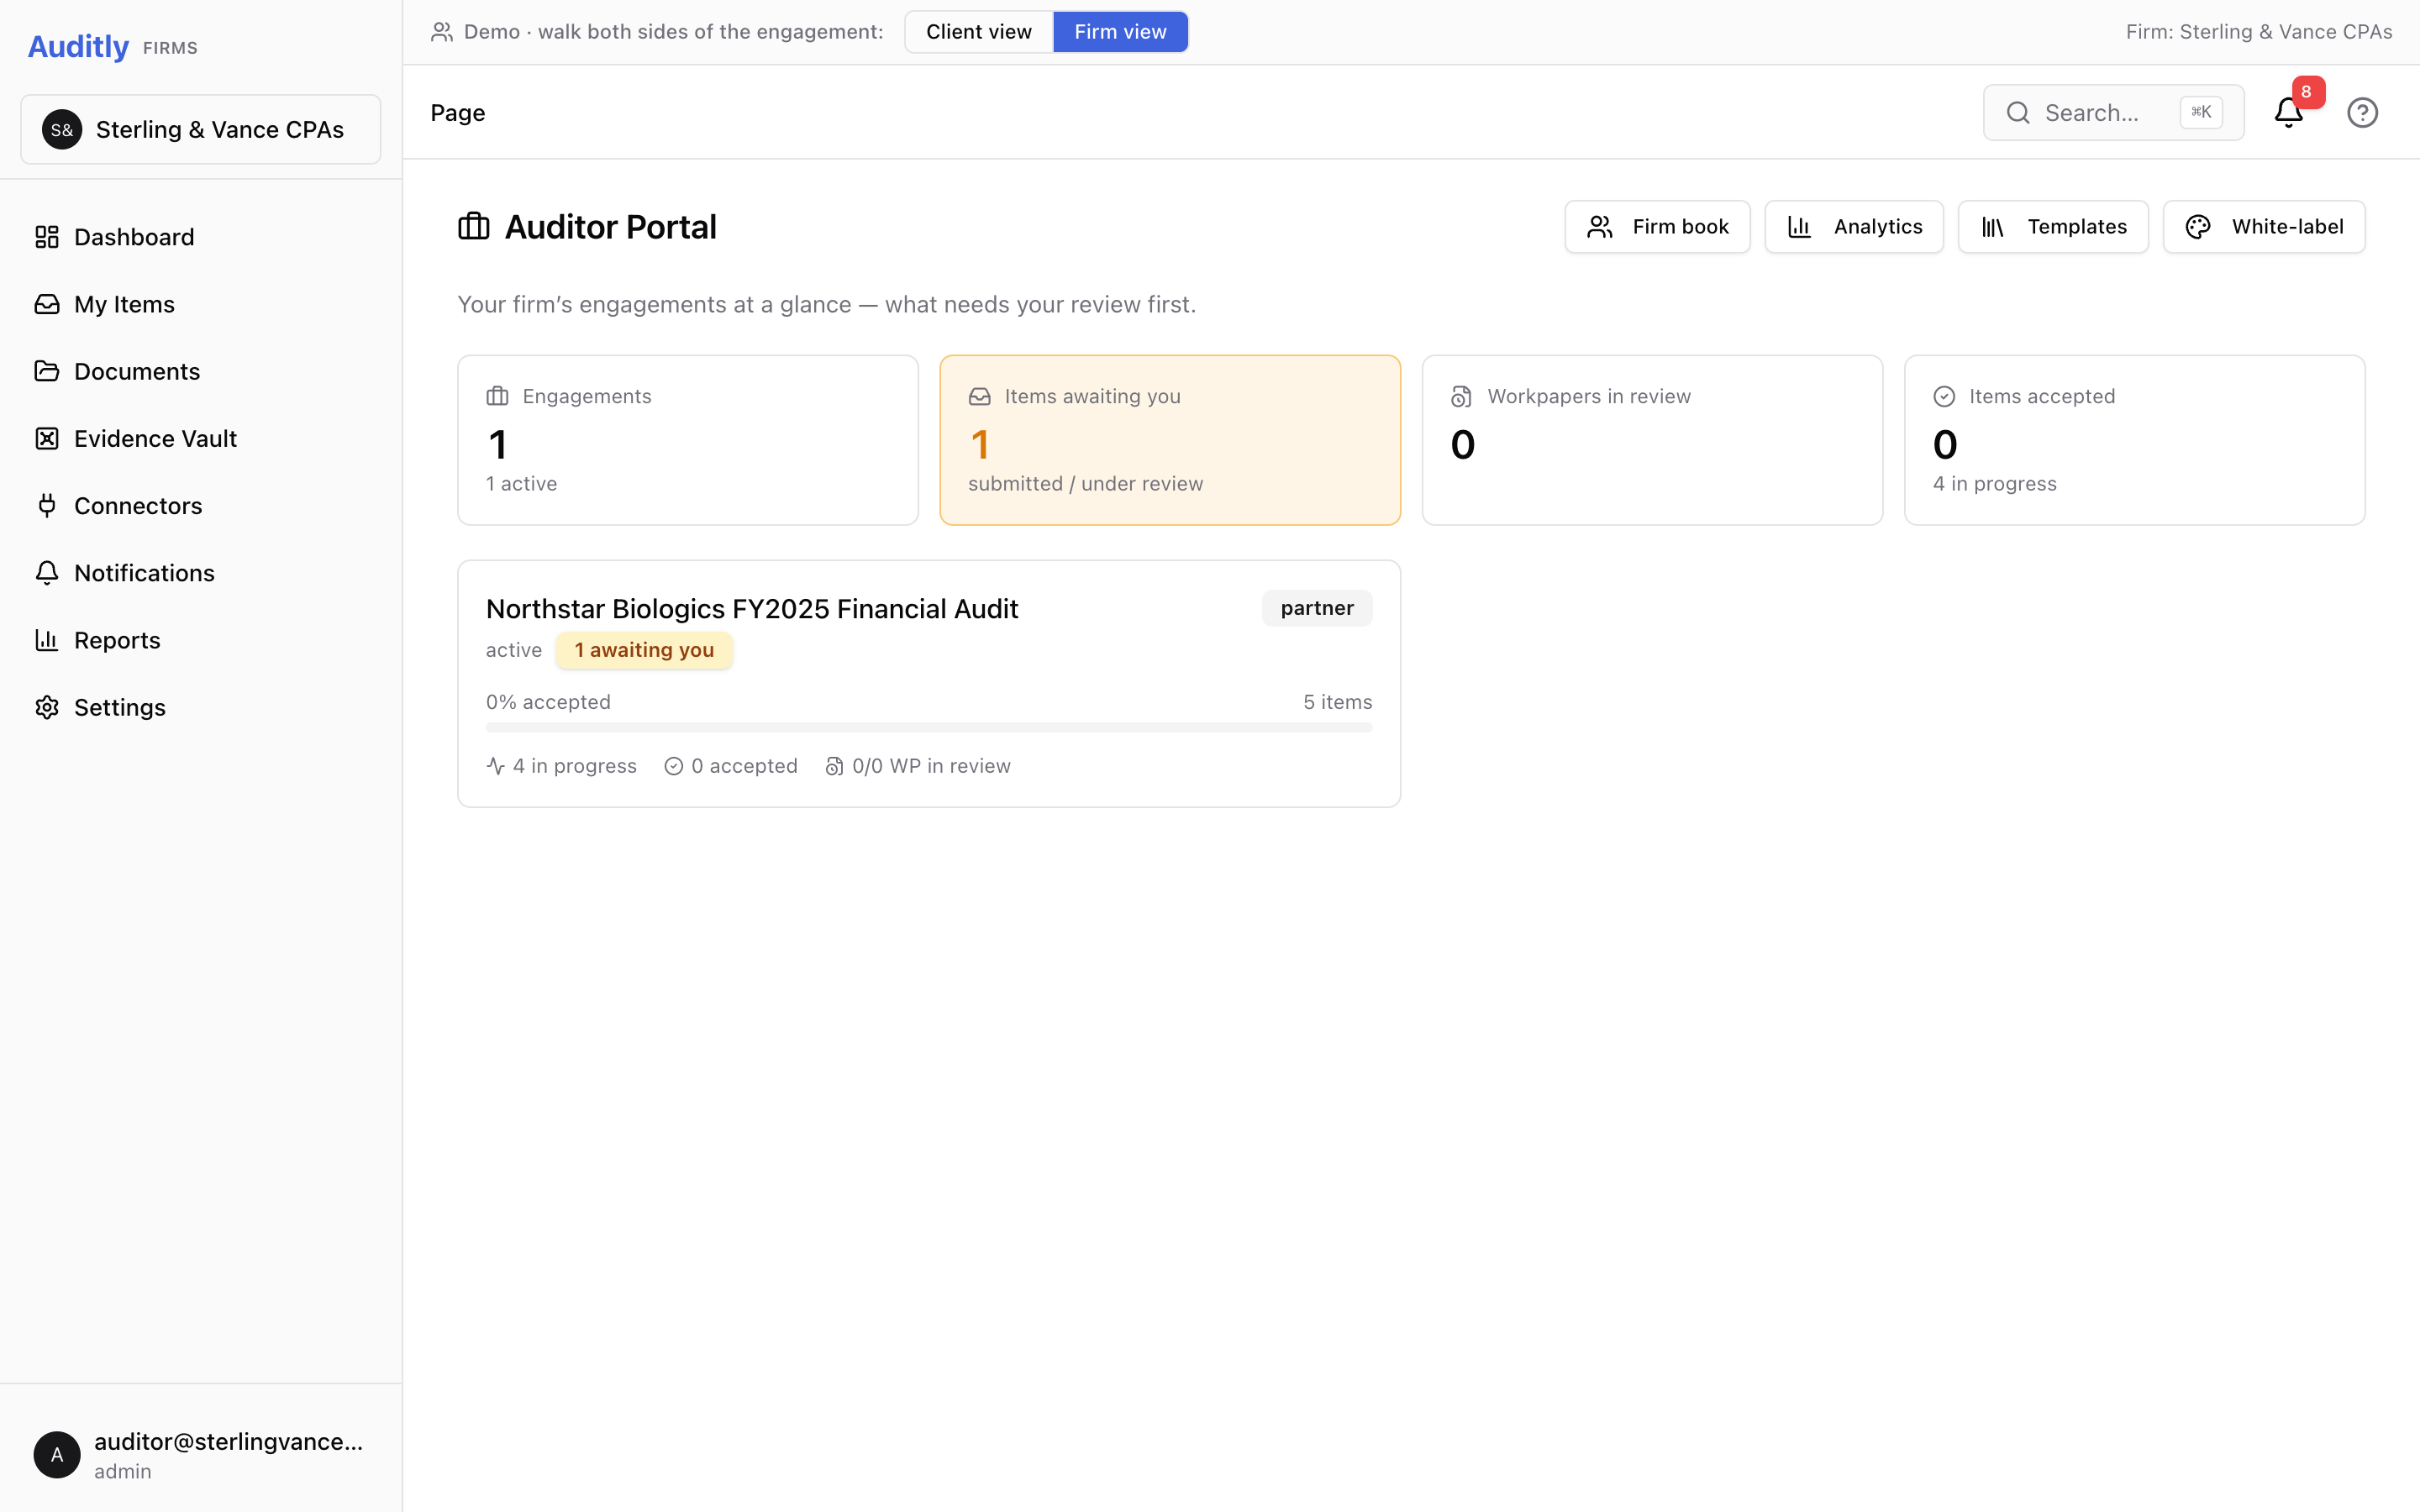This screenshot has width=2420, height=1512.
Task: Click the Workpapers in review card
Action: [x=1652, y=440]
